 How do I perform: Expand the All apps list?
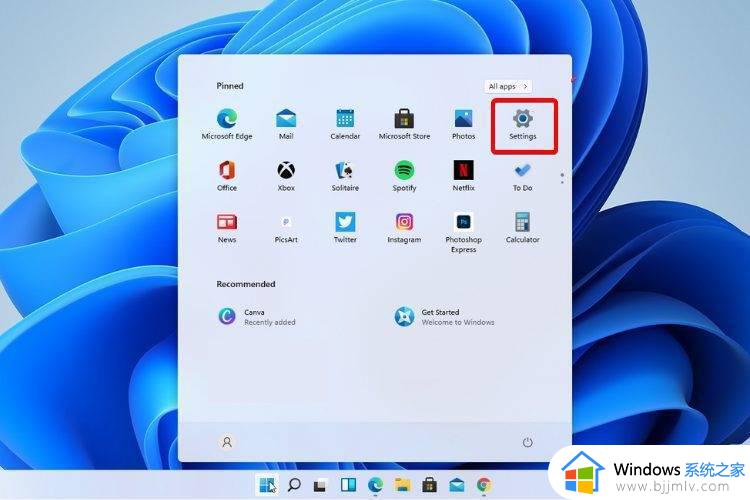[x=508, y=86]
